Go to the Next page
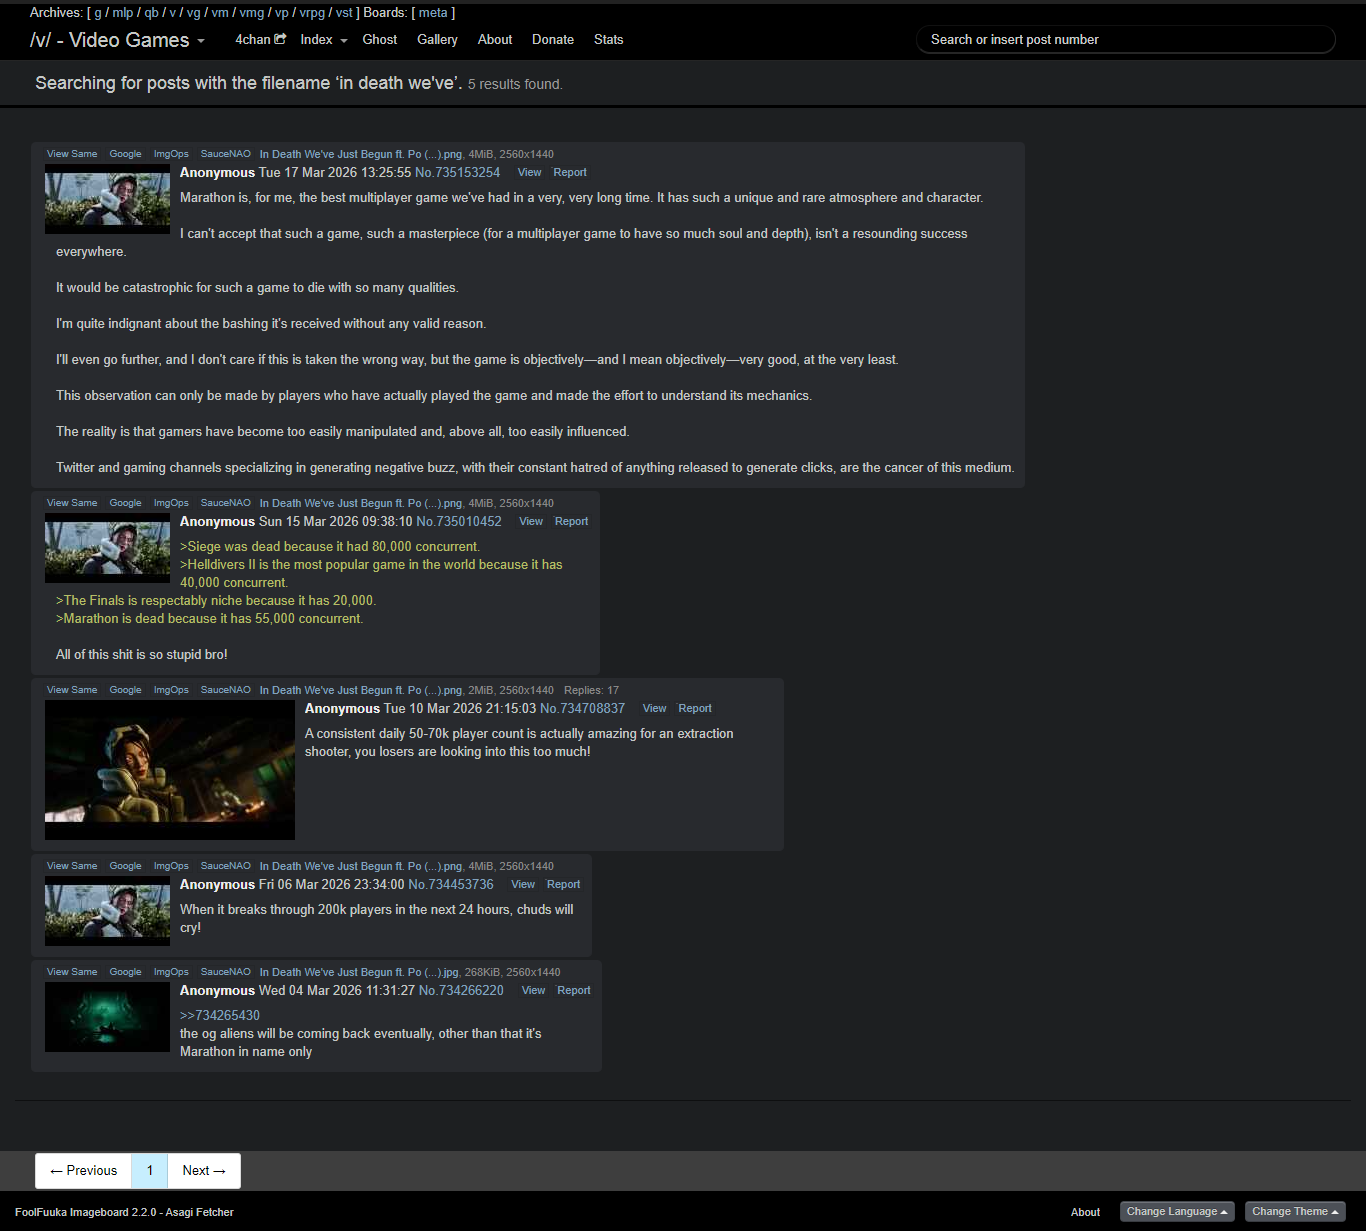Screen dimensions: 1366x1231 coord(204,1171)
